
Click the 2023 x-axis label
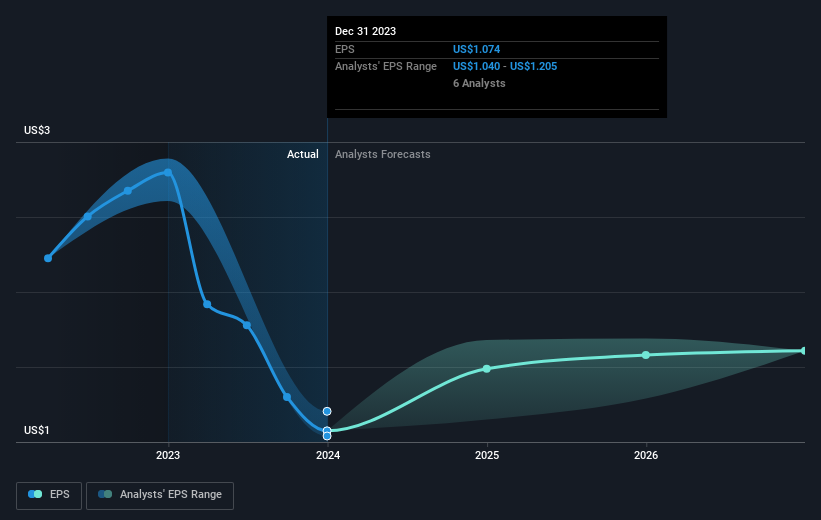[168, 455]
